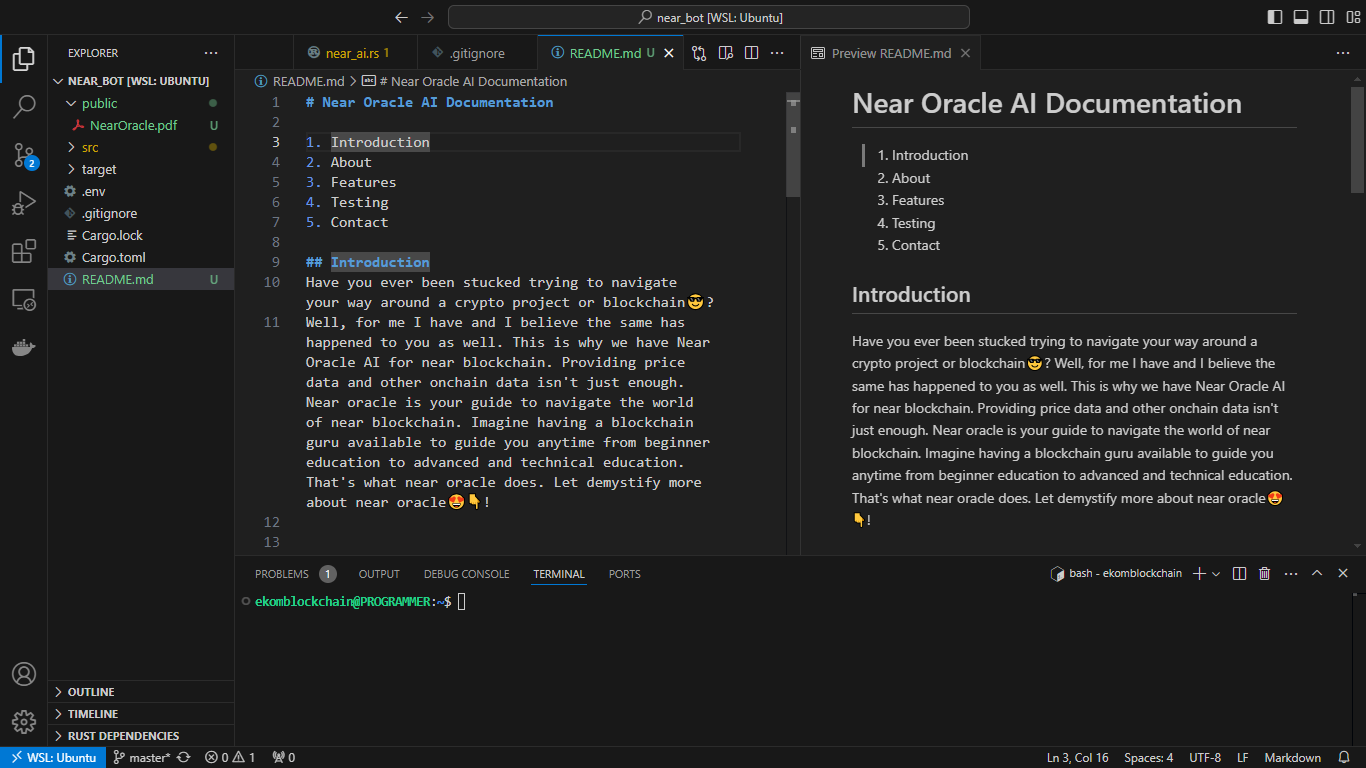
Task: Open the Extensions view
Action: (24, 251)
